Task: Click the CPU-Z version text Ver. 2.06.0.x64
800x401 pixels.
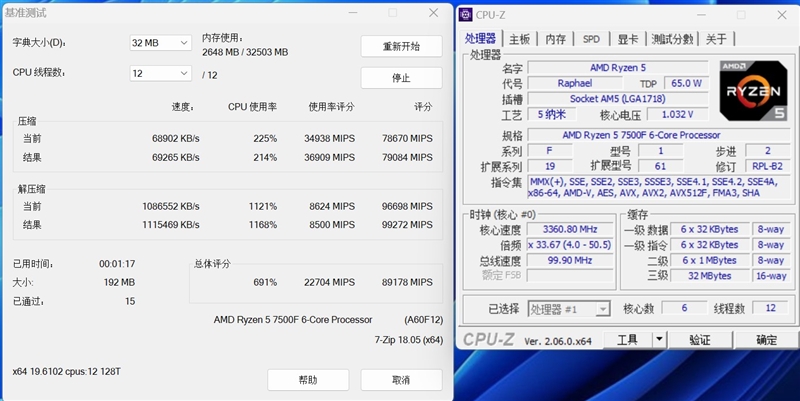Action: (x=558, y=341)
